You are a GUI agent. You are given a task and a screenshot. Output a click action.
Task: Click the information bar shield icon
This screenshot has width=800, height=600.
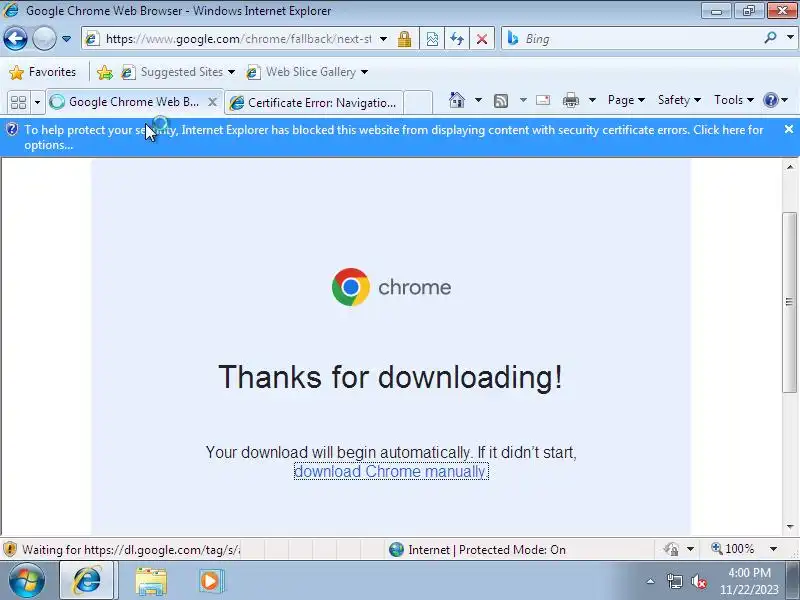coord(12,130)
